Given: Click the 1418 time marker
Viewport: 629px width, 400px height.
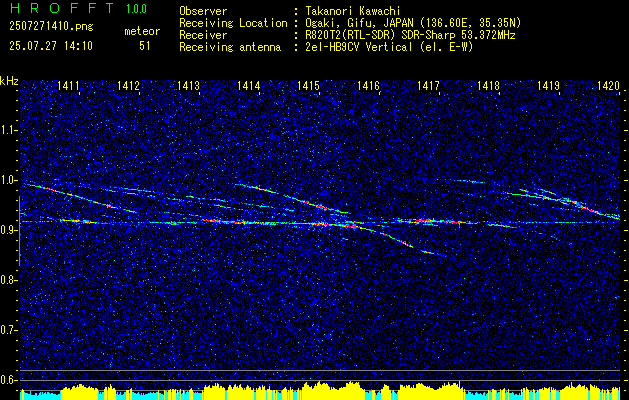Looking at the screenshot, I should (x=489, y=86).
